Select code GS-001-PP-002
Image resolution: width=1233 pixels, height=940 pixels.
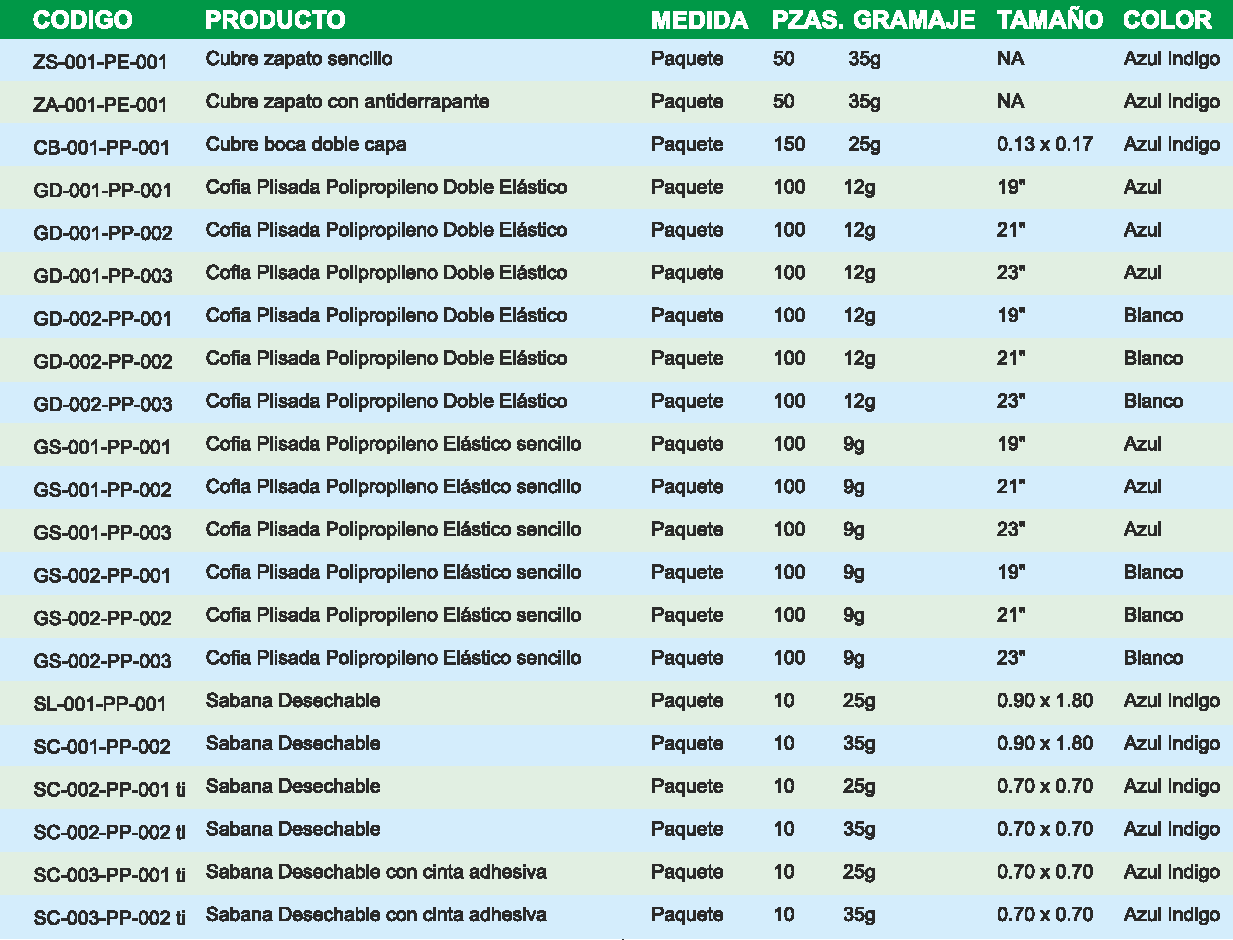102,490
